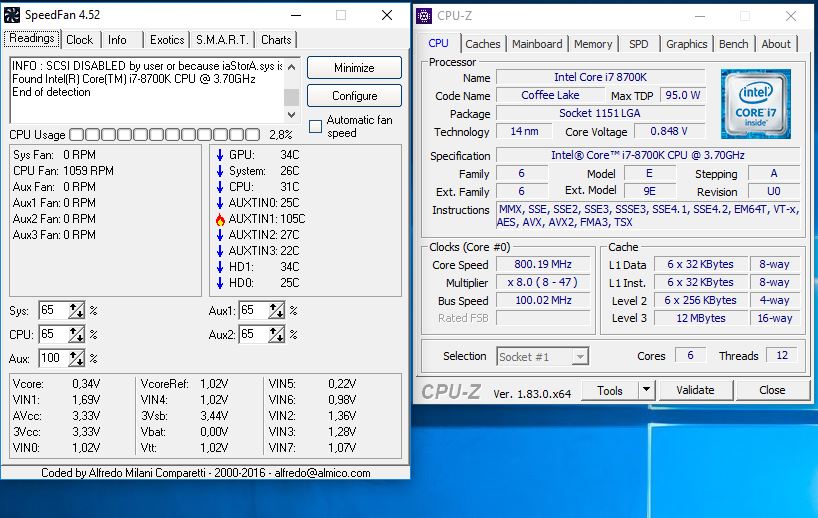Screen dimensions: 818x518
Task: Click the CPU speed input field showing 65
Action: (x=54, y=334)
